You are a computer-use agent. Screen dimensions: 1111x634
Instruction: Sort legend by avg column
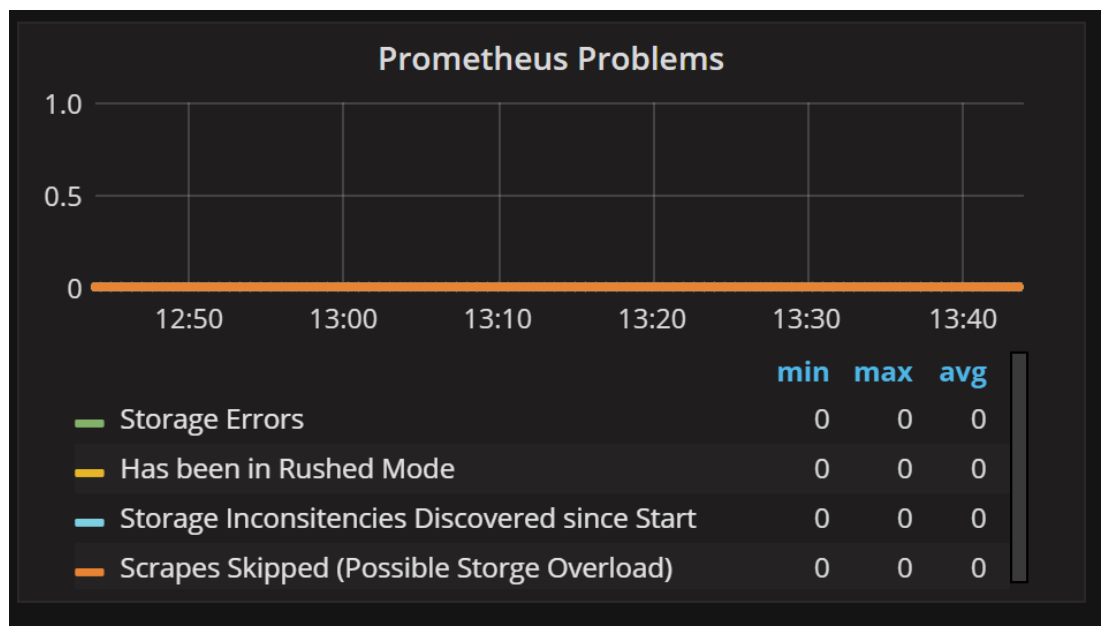pyautogui.click(x=962, y=373)
